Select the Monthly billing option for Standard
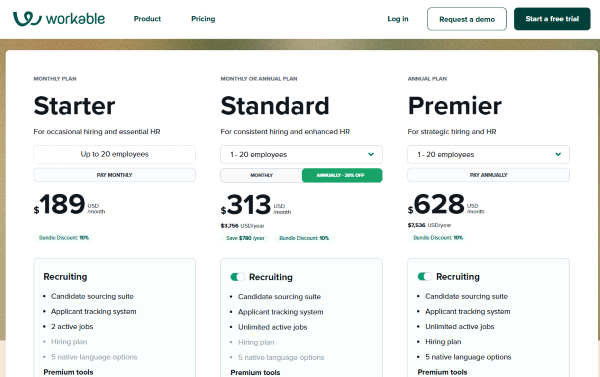The height and width of the screenshot is (377, 600). [261, 175]
